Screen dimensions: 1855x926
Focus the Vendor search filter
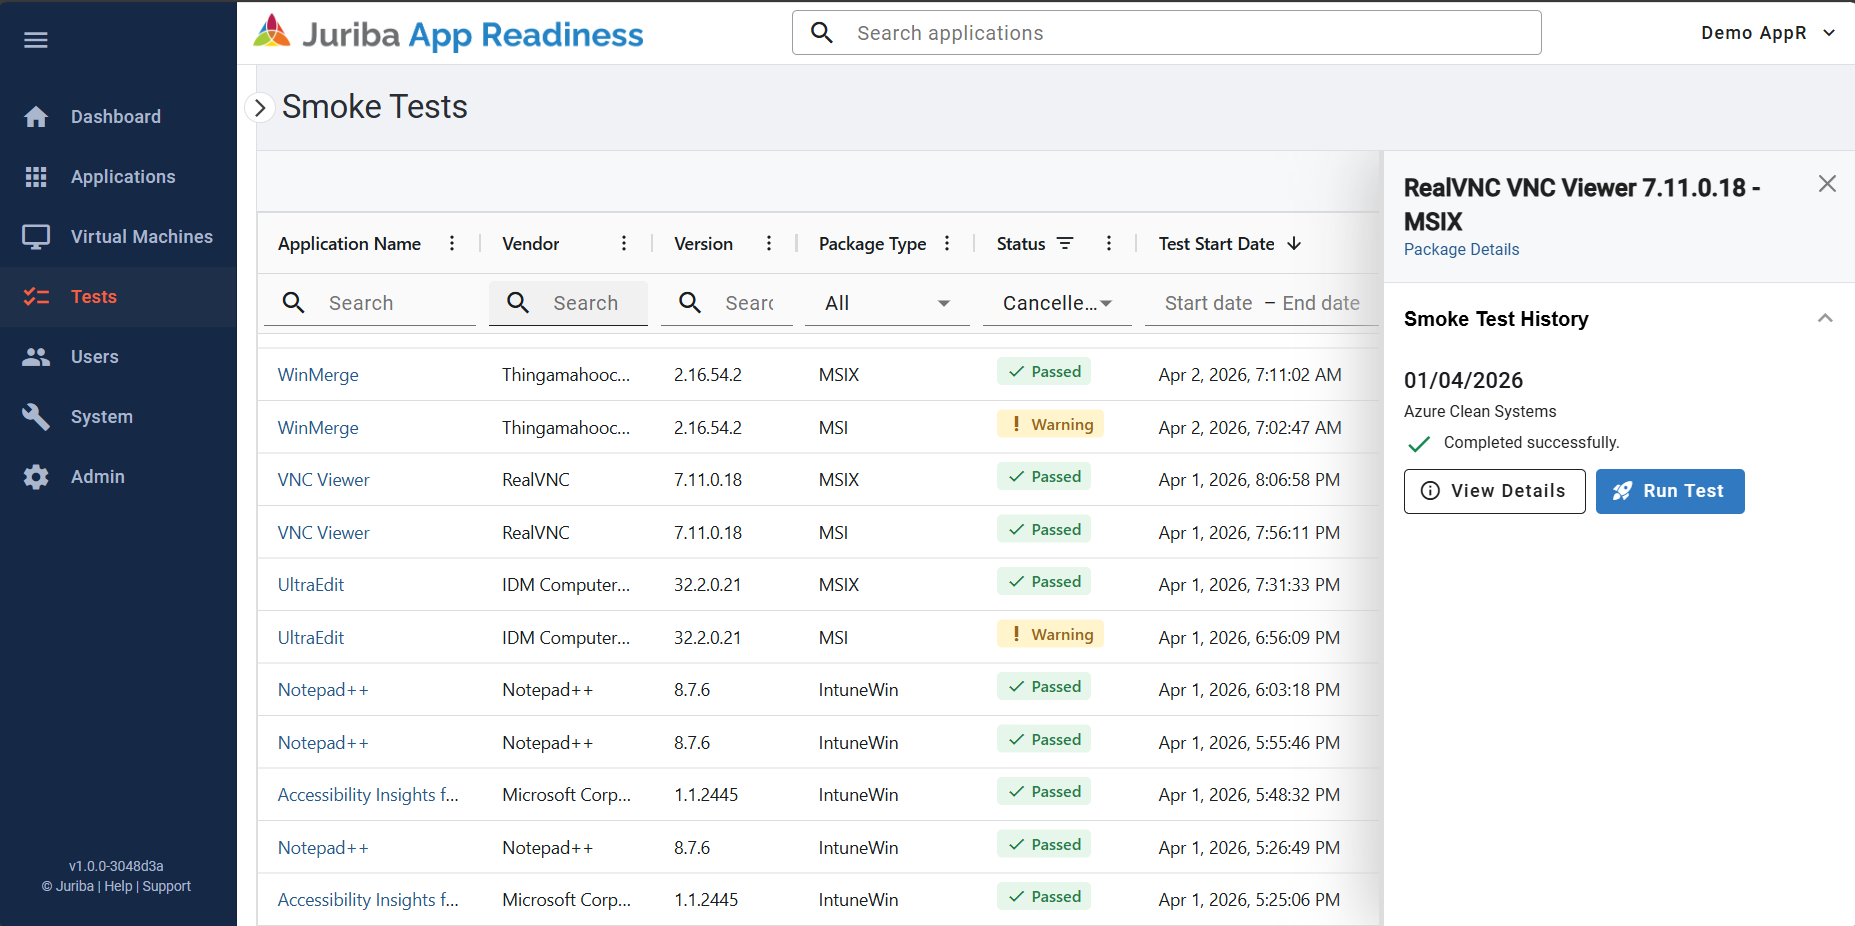pyautogui.click(x=568, y=303)
